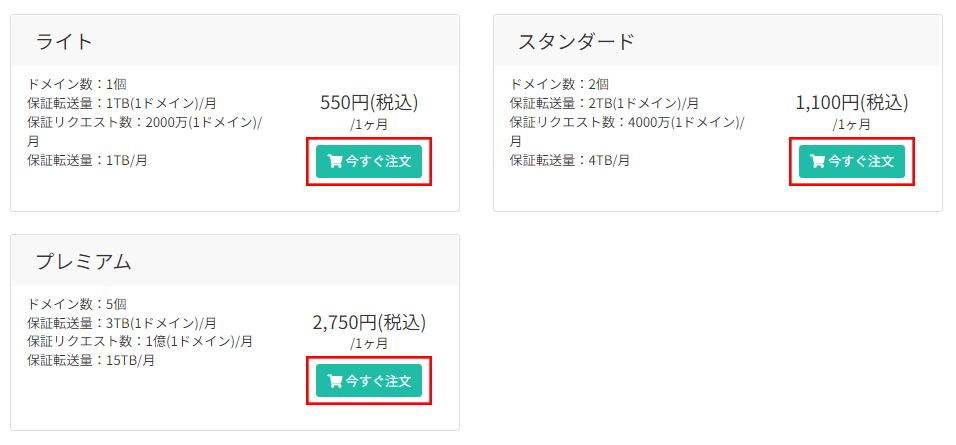Click the 1,100円(税込) price text
The image size is (956, 445).
tap(851, 102)
